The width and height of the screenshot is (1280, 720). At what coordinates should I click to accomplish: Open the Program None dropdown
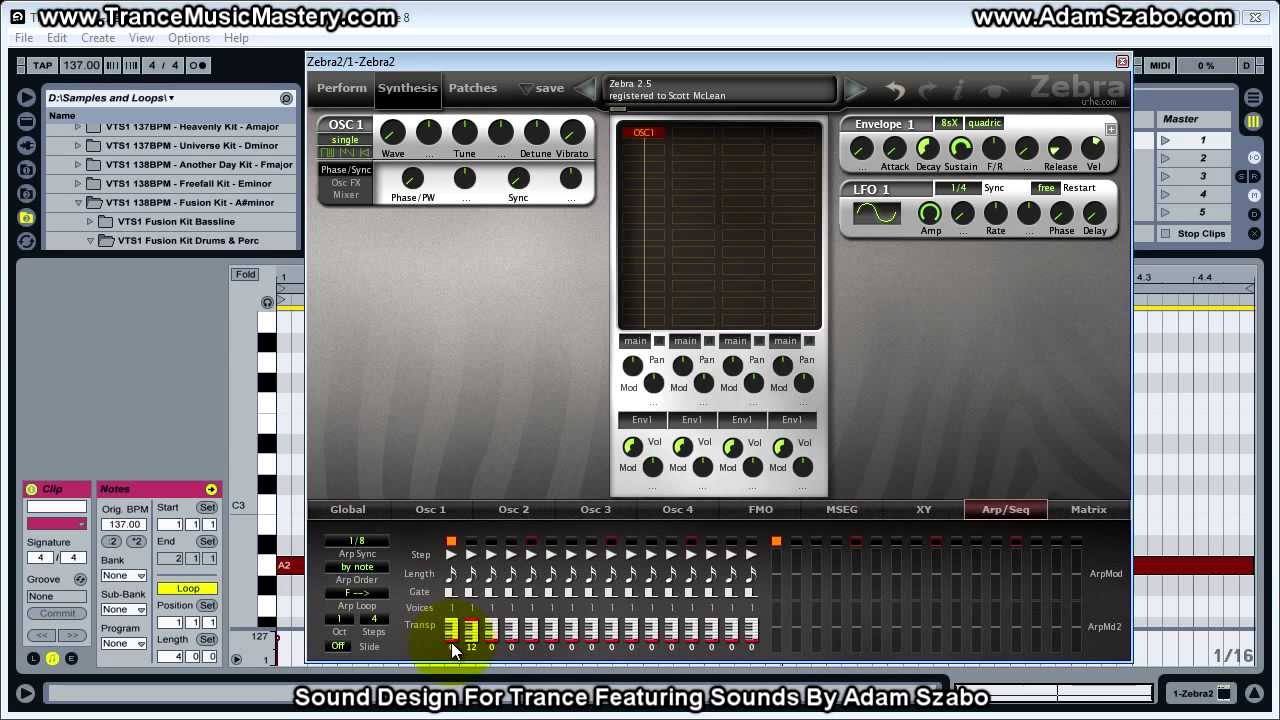pos(124,644)
